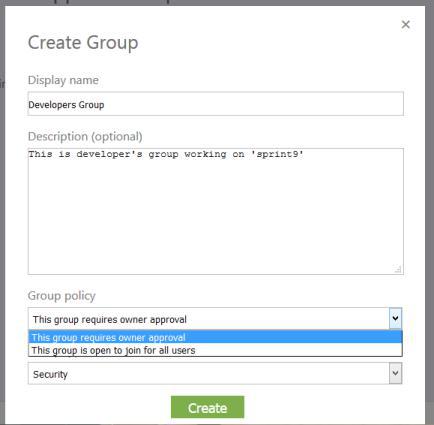The height and width of the screenshot is (425, 434).
Task: Click the green Create button
Action: (x=207, y=407)
